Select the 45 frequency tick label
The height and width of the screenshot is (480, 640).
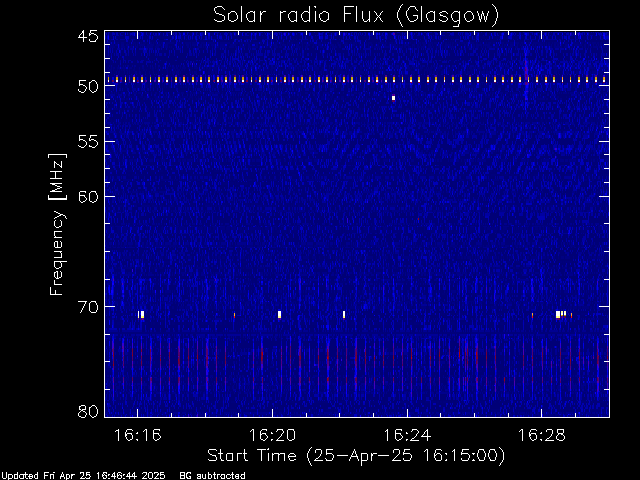click(88, 37)
